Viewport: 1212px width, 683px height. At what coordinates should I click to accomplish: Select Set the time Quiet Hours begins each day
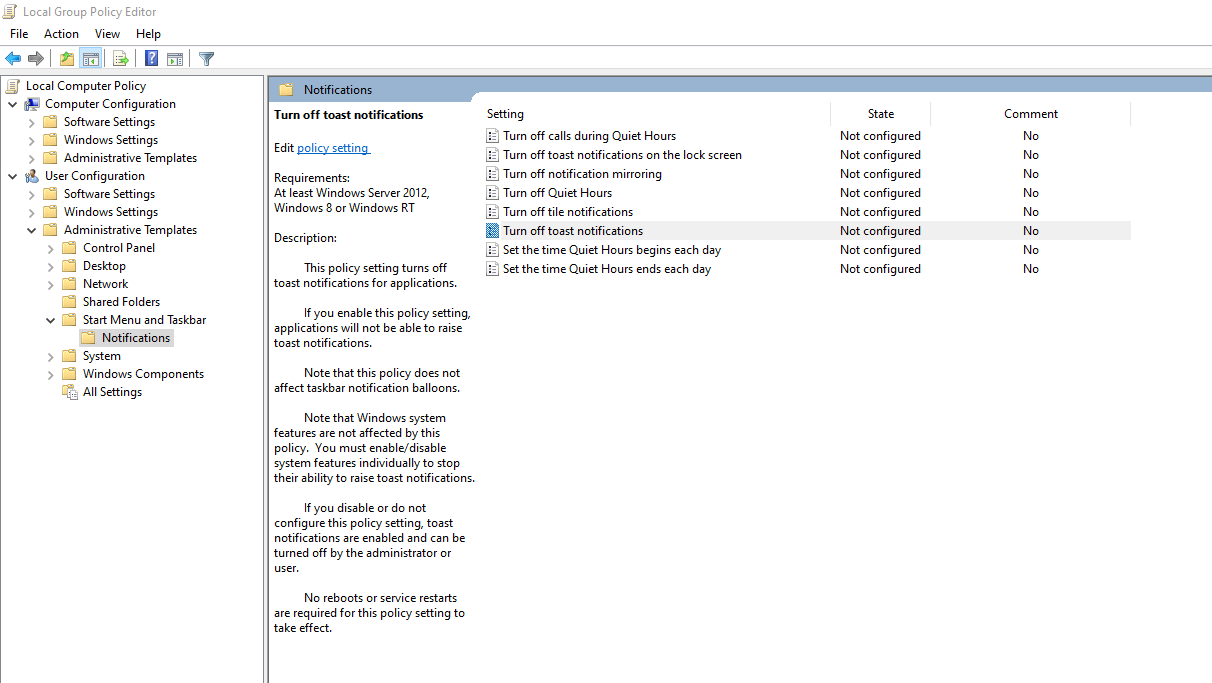coord(612,250)
